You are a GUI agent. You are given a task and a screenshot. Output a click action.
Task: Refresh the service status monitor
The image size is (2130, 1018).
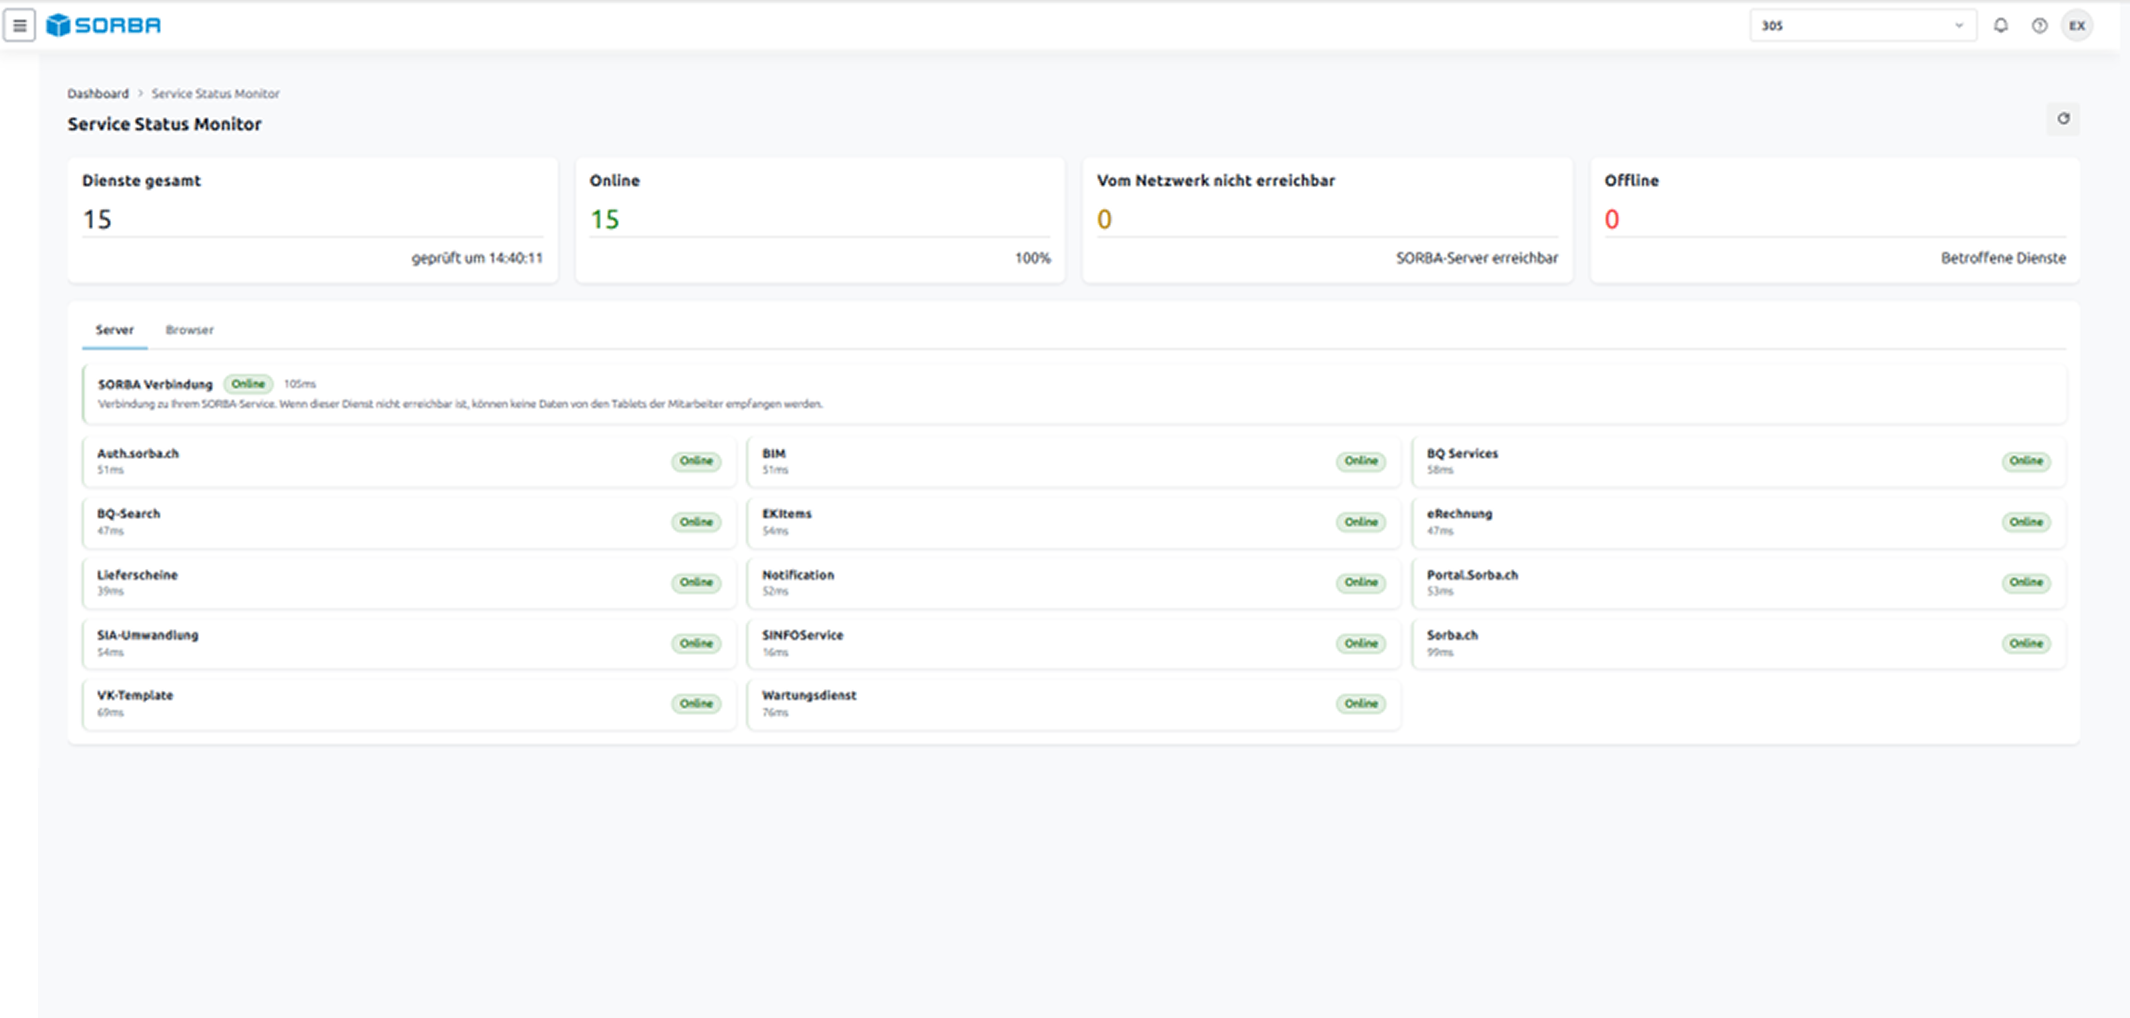tap(2063, 119)
